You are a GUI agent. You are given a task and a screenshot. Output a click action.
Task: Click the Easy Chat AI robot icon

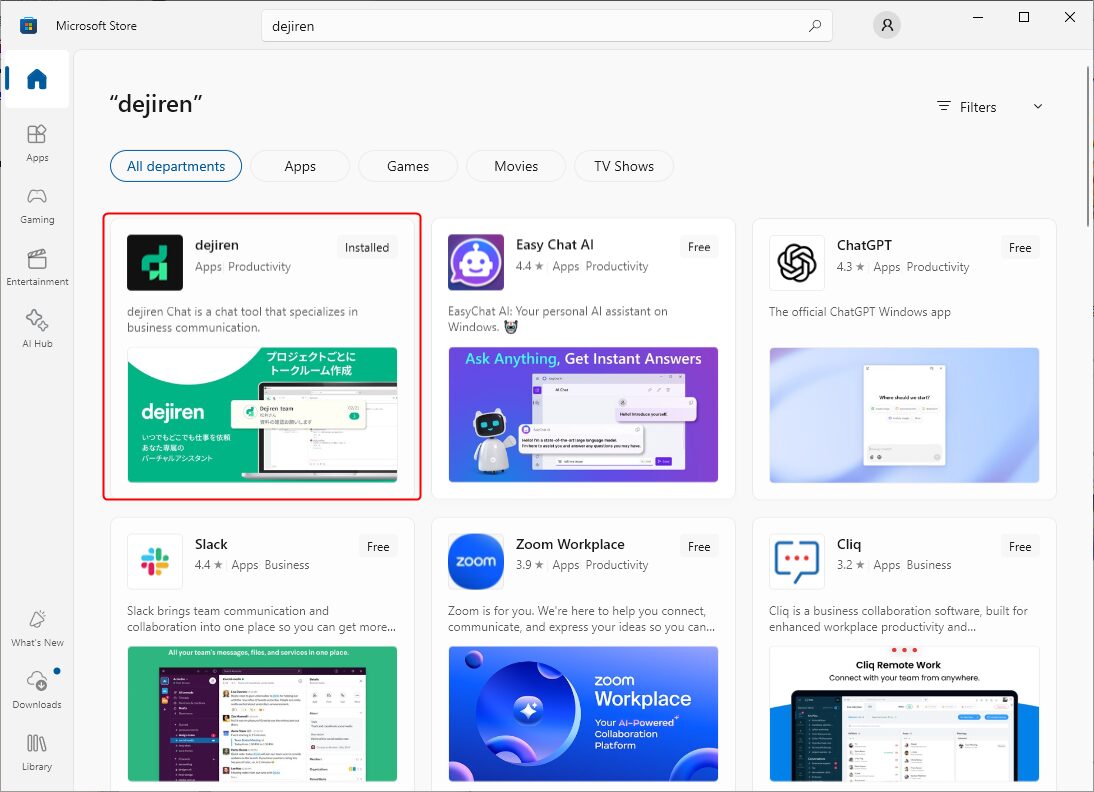coord(476,262)
